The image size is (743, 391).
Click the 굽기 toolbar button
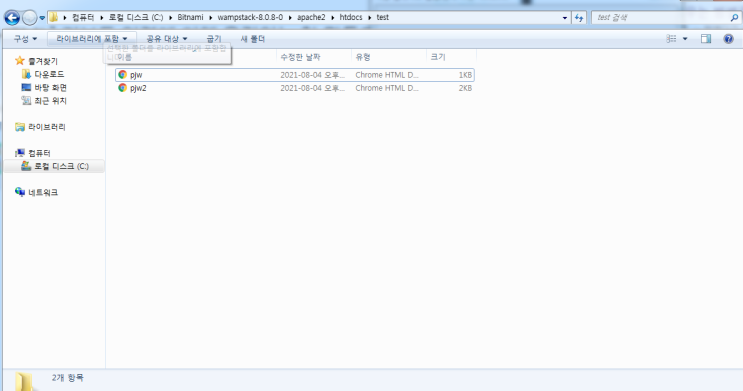(214, 39)
